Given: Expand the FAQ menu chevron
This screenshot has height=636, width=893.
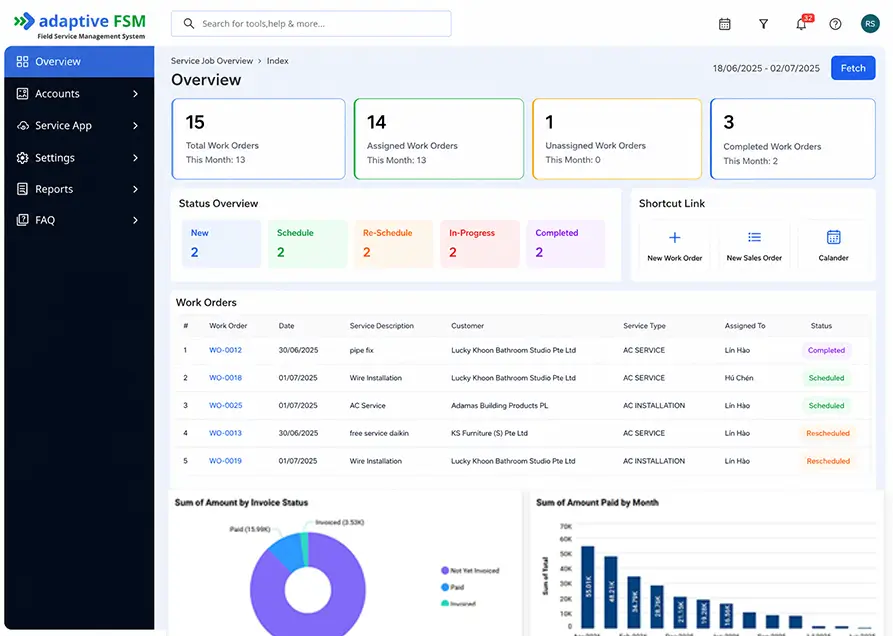Looking at the screenshot, I should point(136,220).
